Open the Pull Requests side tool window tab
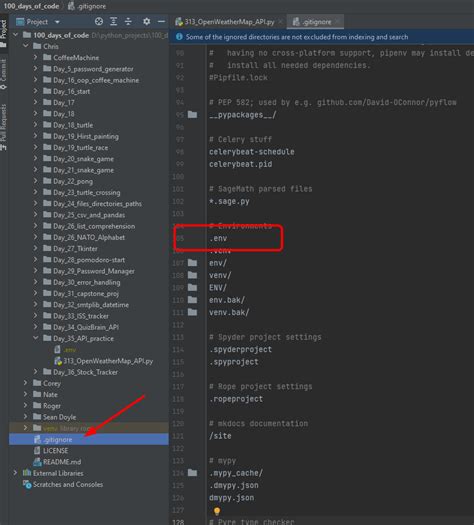The height and width of the screenshot is (525, 474). point(3,127)
